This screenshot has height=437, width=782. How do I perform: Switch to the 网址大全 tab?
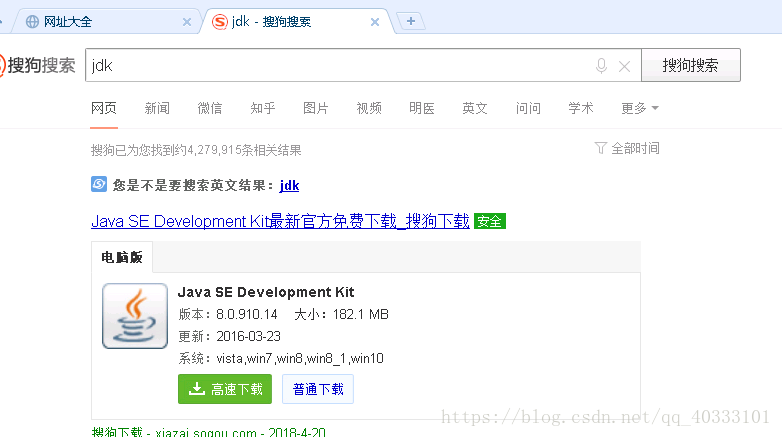pyautogui.click(x=105, y=21)
